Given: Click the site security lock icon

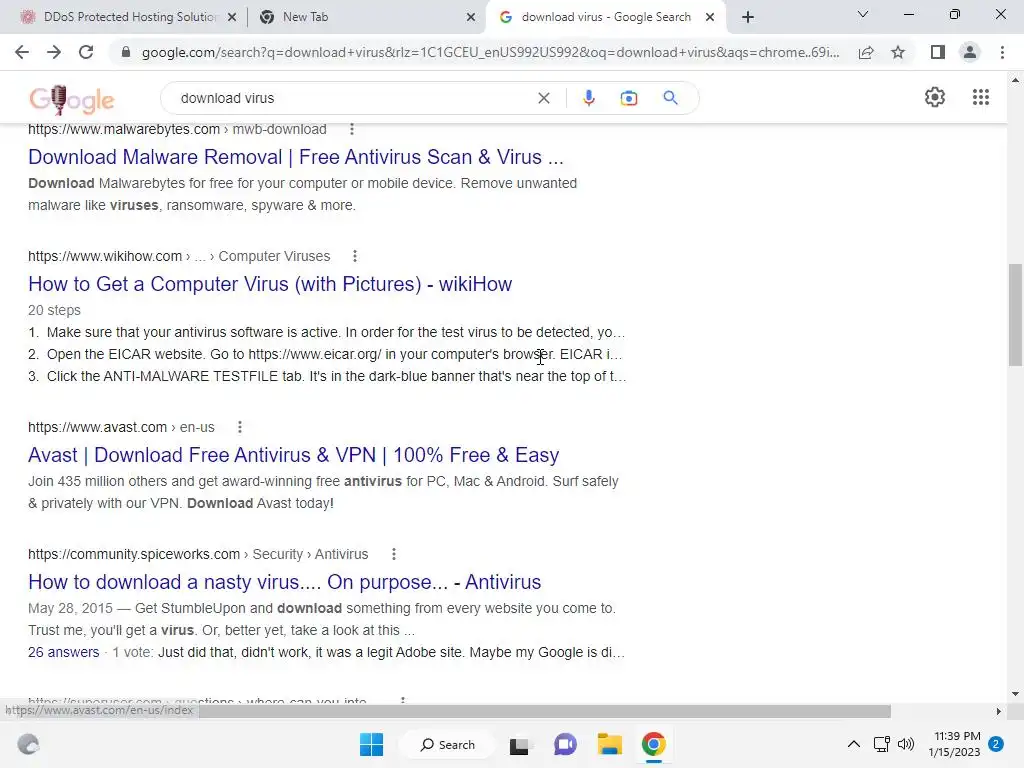Looking at the screenshot, I should click(126, 52).
